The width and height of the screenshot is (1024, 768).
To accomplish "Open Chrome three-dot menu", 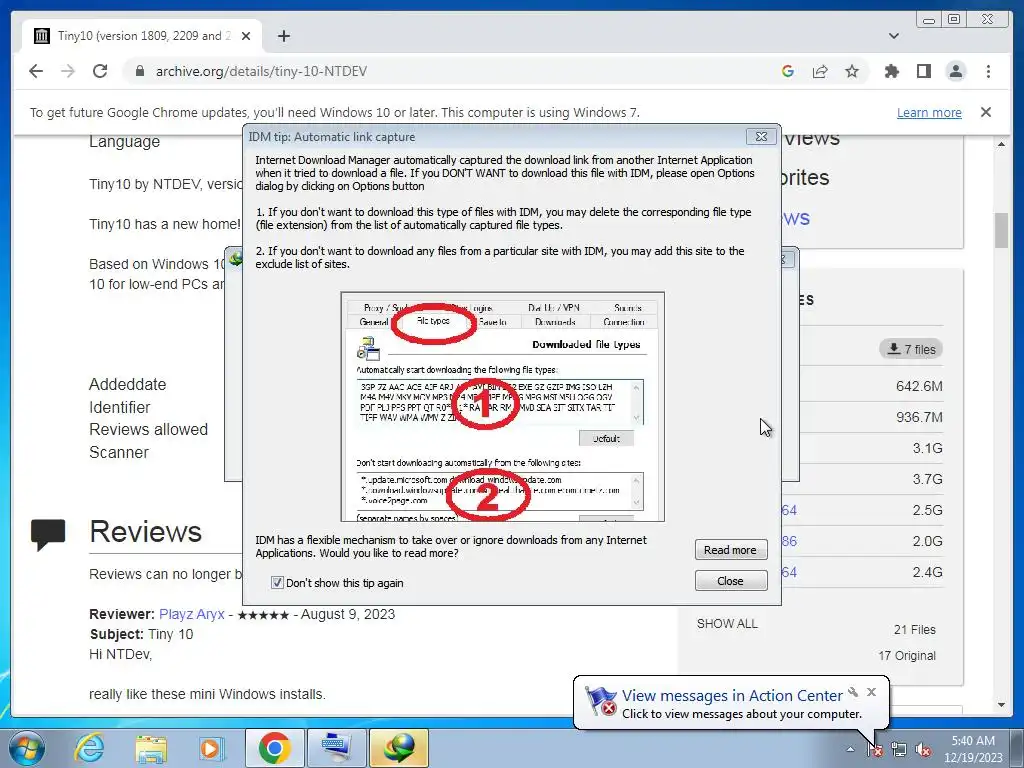I will (988, 71).
